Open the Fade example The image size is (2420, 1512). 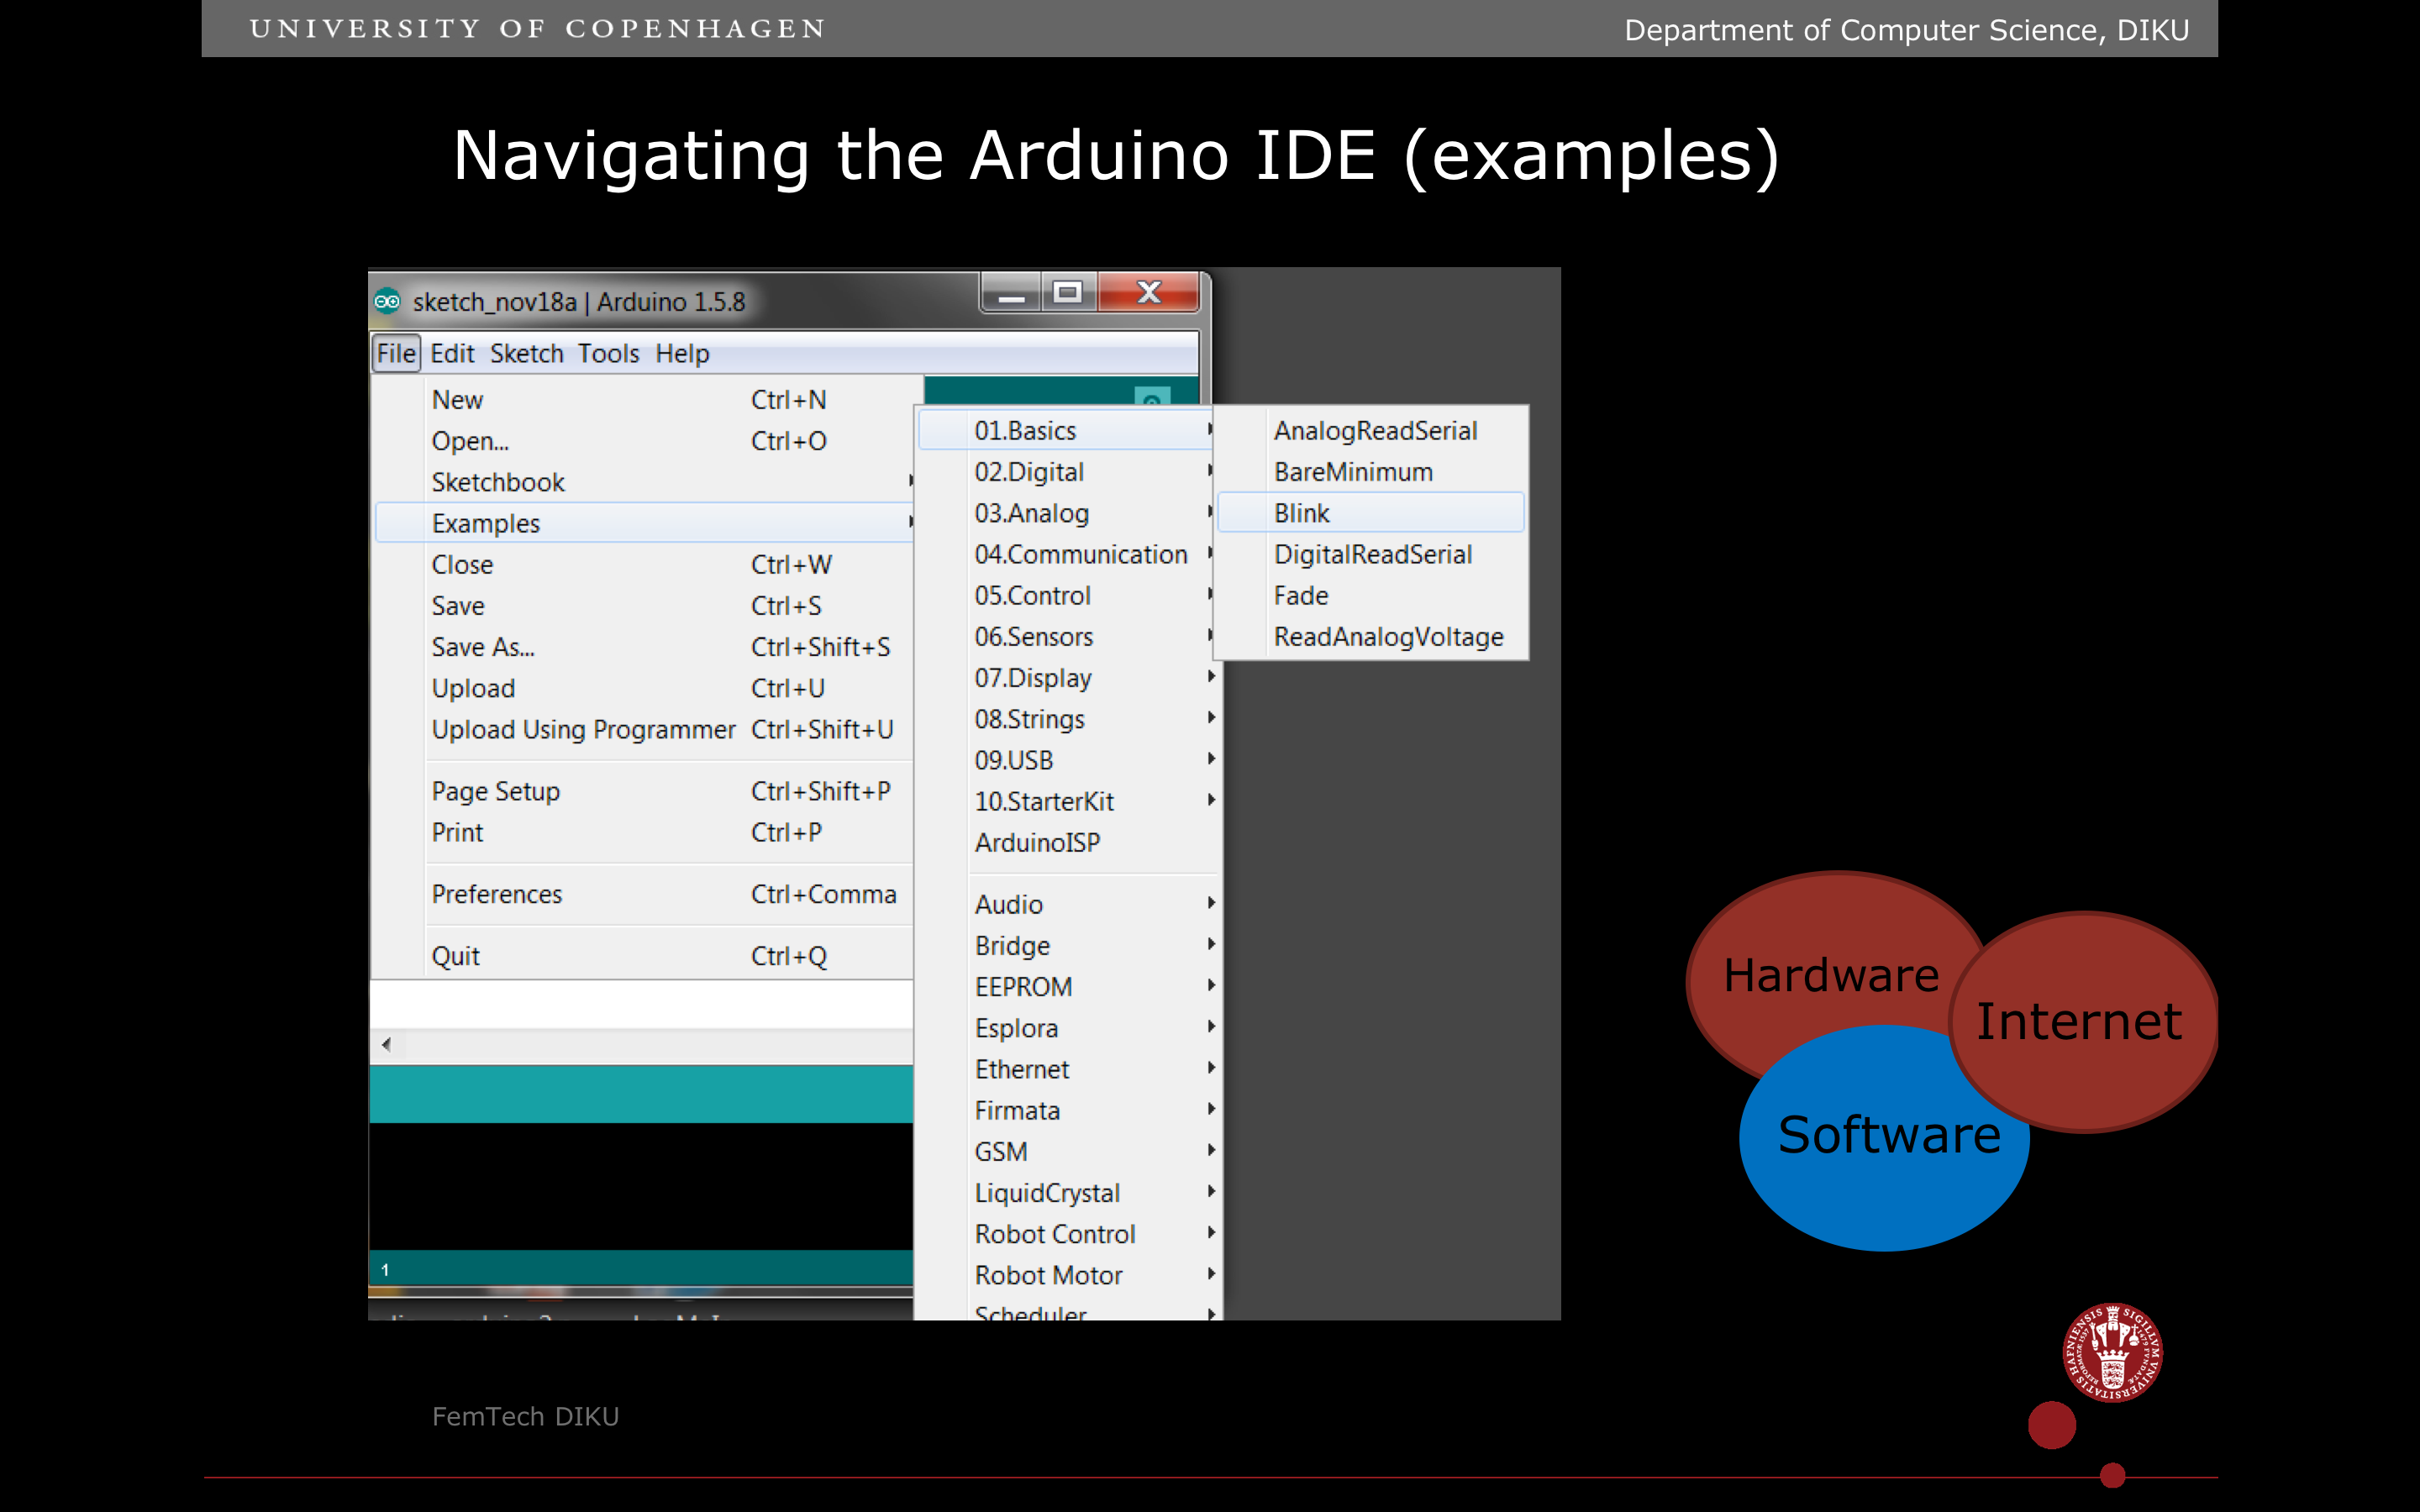click(1371, 595)
